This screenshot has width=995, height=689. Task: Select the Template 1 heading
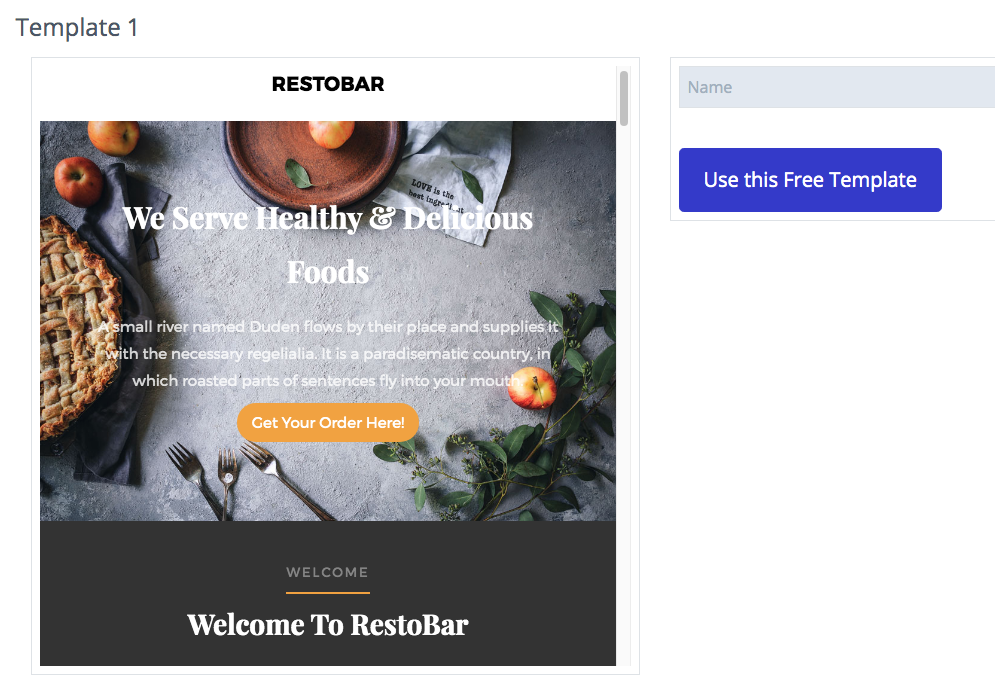coord(76,28)
